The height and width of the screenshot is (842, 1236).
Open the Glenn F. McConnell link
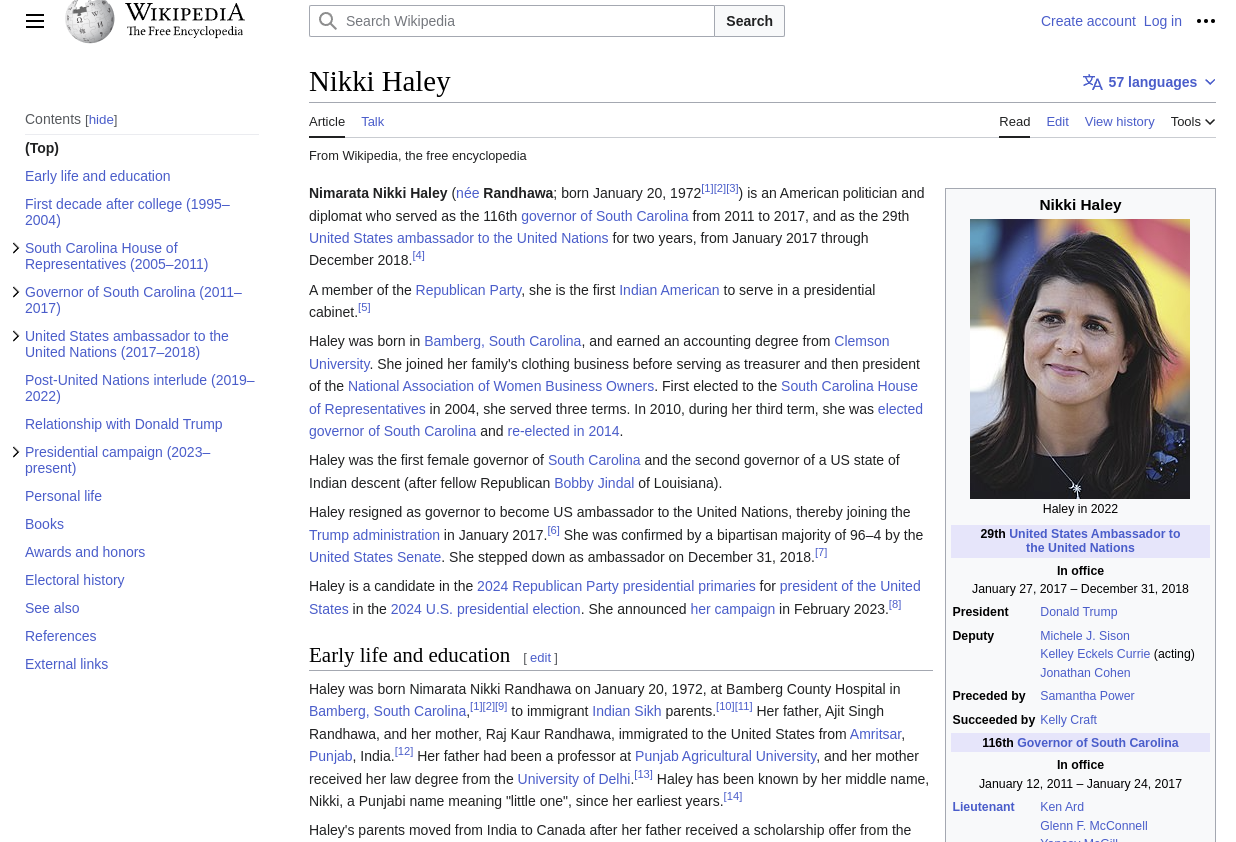point(1094,826)
